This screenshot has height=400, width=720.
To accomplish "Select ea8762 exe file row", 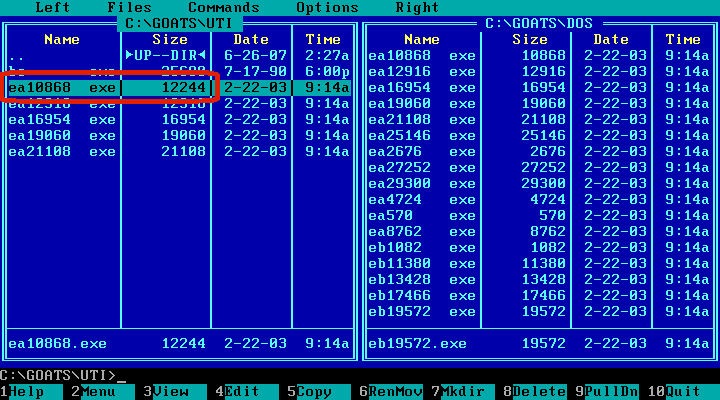I will (x=539, y=231).
